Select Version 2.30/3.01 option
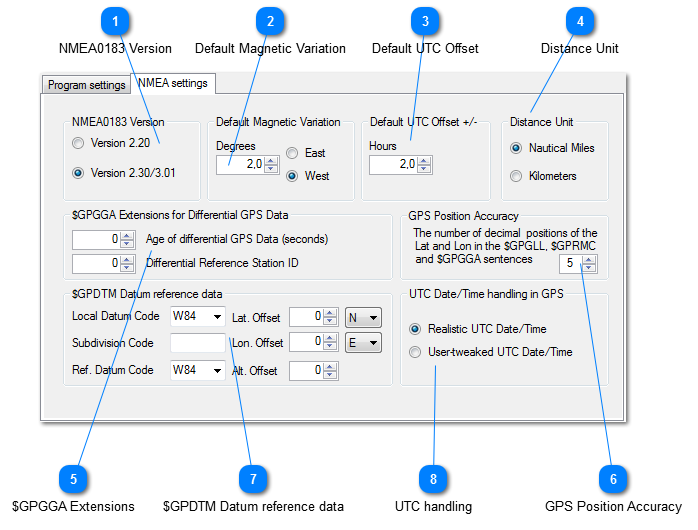698x530 pixels. click(x=78, y=173)
